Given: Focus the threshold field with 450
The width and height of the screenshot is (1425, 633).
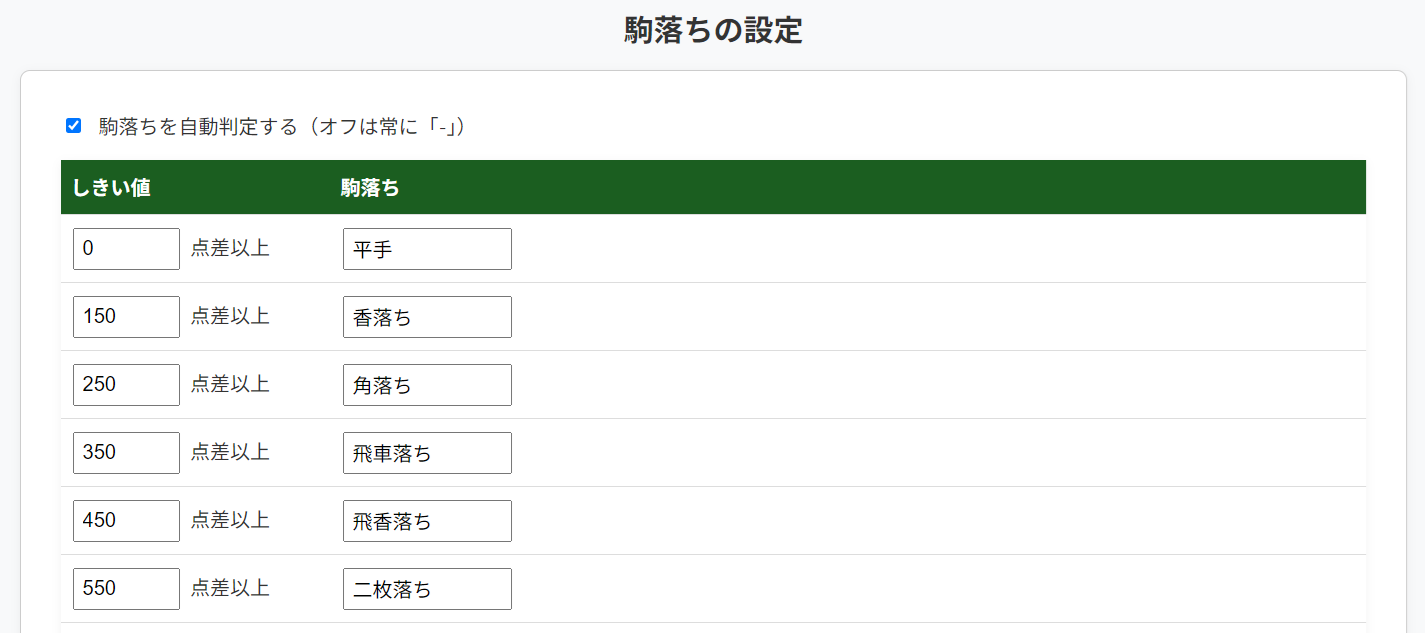Looking at the screenshot, I should 126,521.
